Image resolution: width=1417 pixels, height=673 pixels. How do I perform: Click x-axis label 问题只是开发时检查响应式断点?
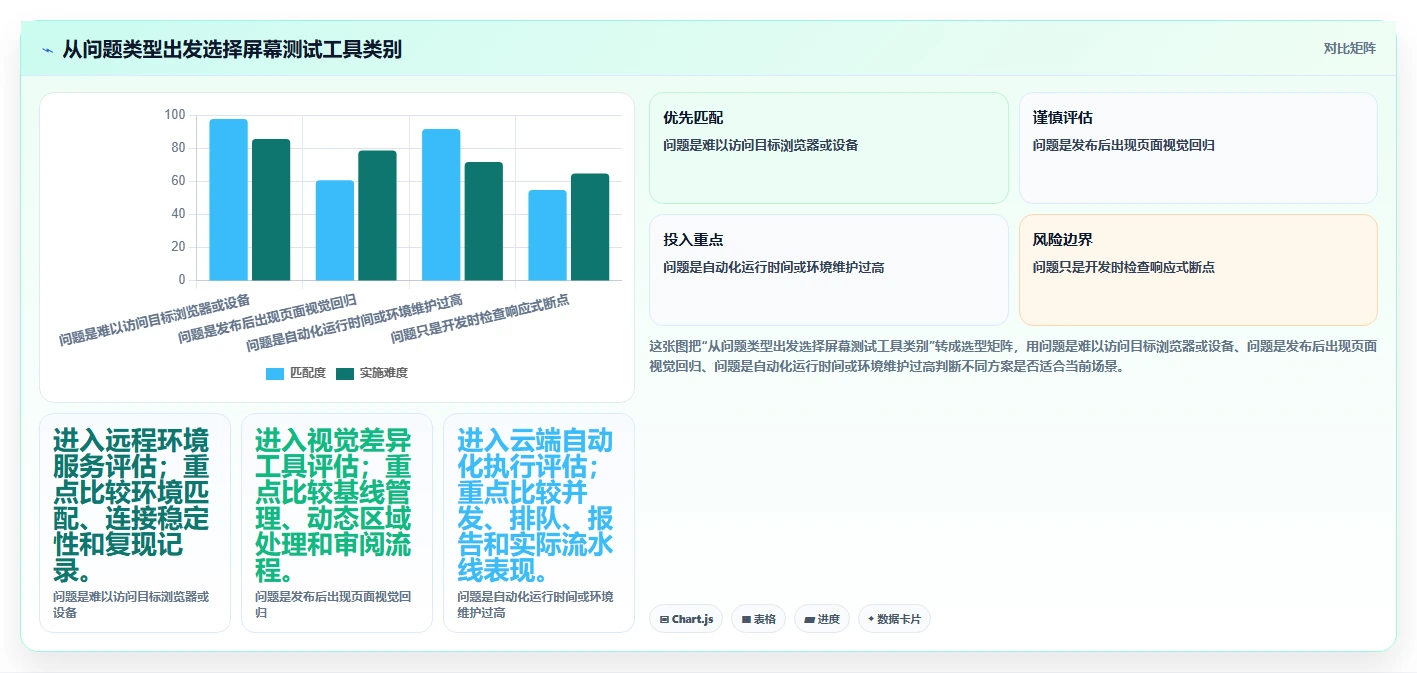(x=480, y=320)
